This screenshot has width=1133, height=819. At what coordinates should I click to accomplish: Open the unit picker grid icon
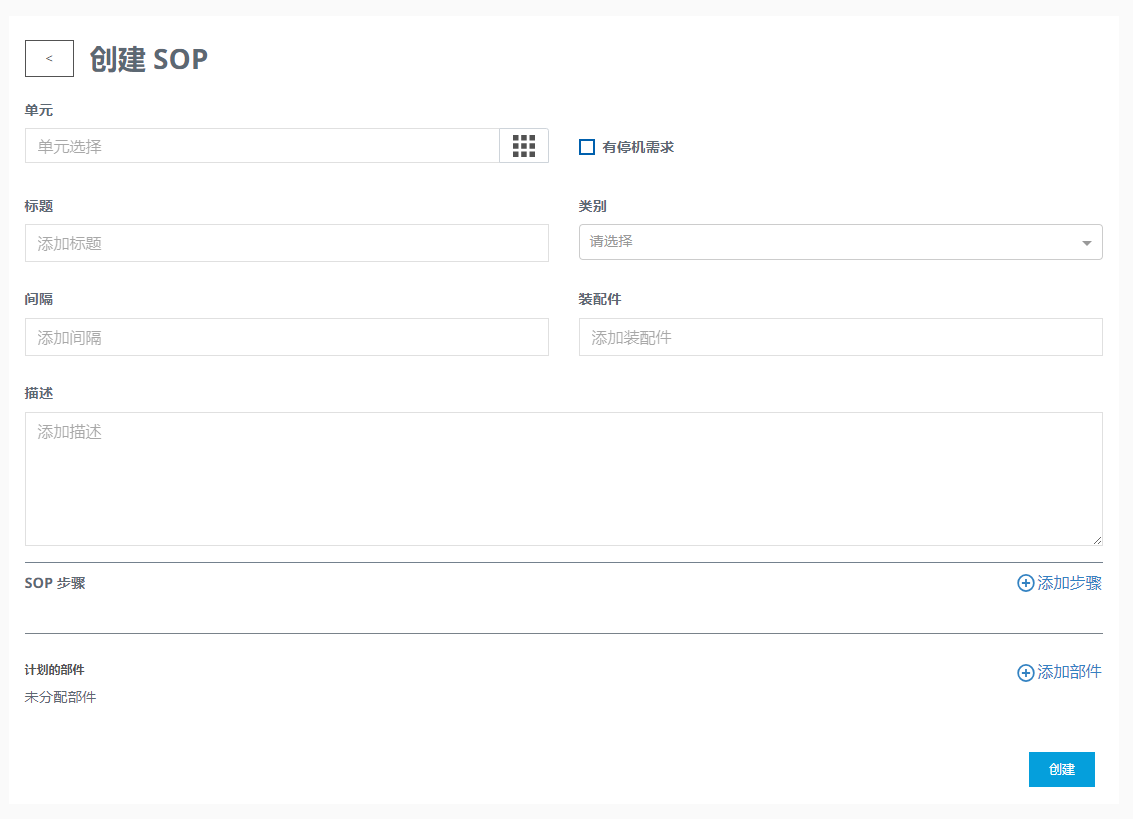click(x=524, y=146)
